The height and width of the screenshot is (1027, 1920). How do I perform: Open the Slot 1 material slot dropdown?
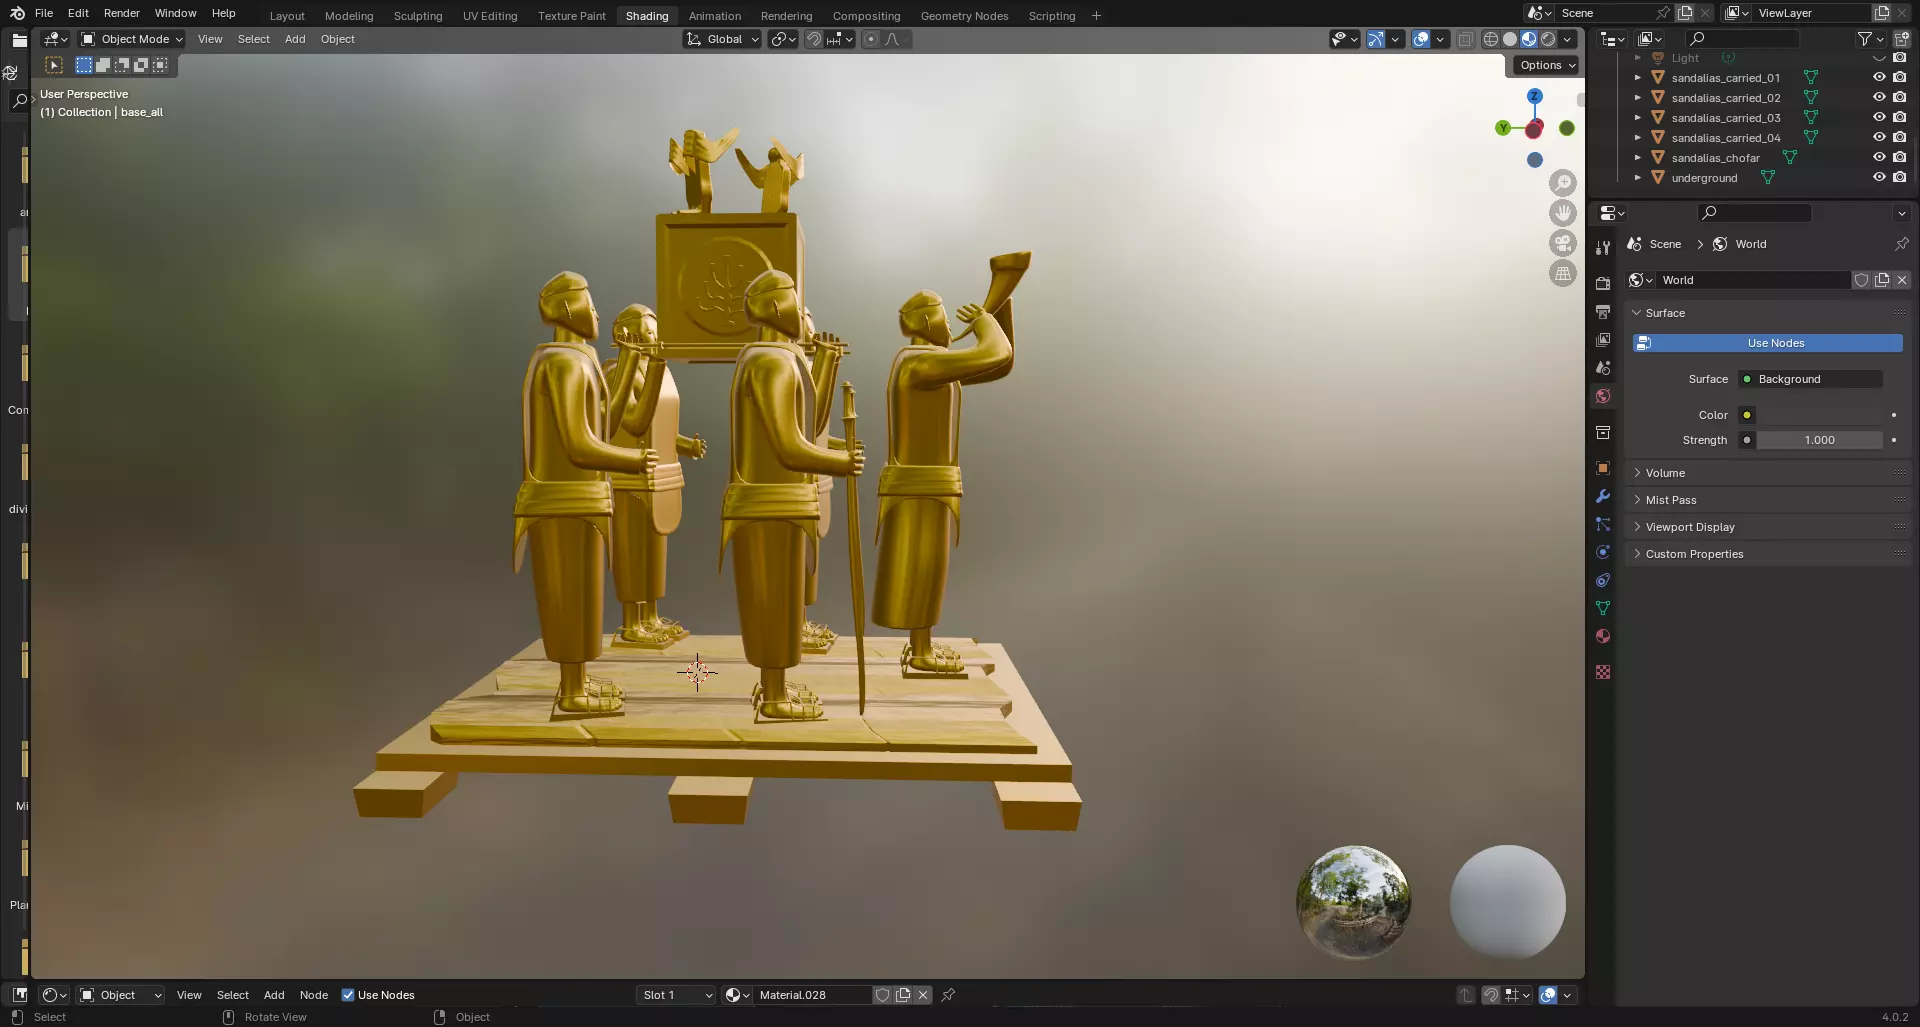[676, 995]
